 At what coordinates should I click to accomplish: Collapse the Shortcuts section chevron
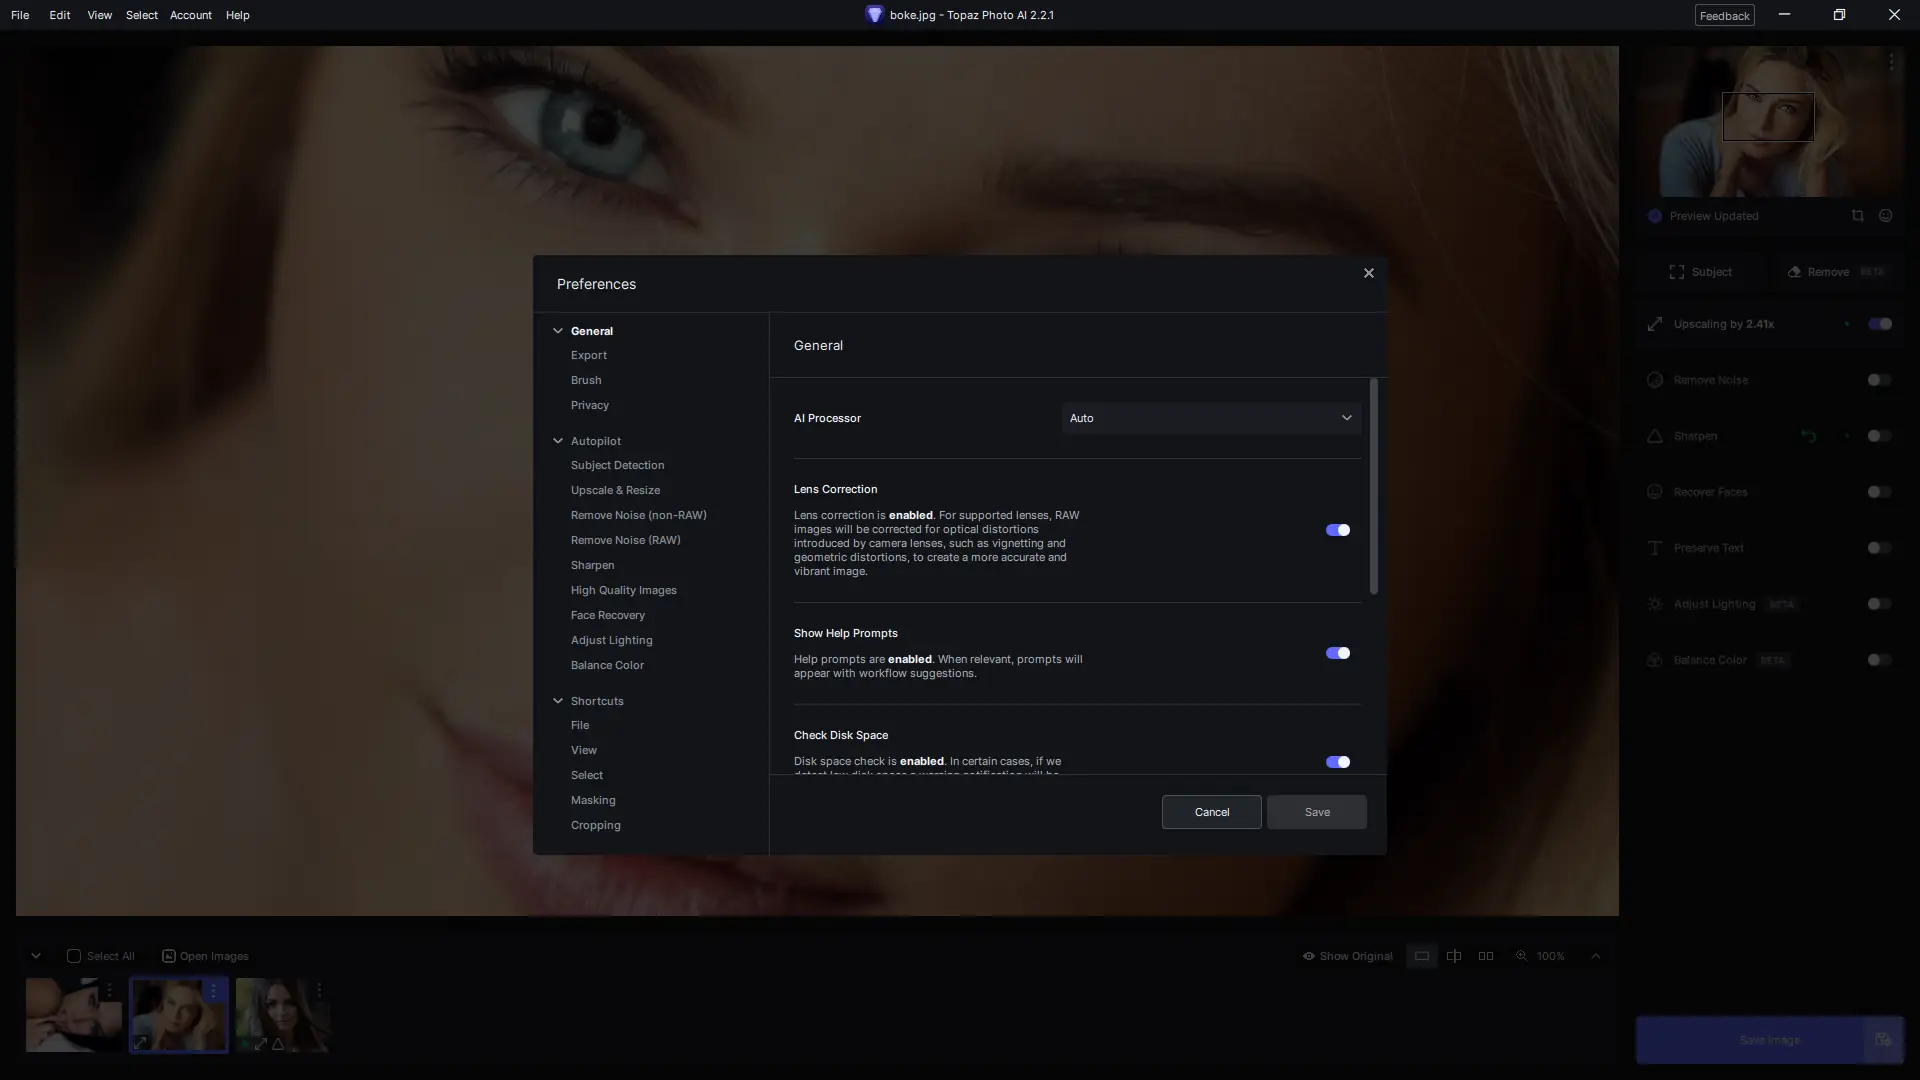point(558,701)
